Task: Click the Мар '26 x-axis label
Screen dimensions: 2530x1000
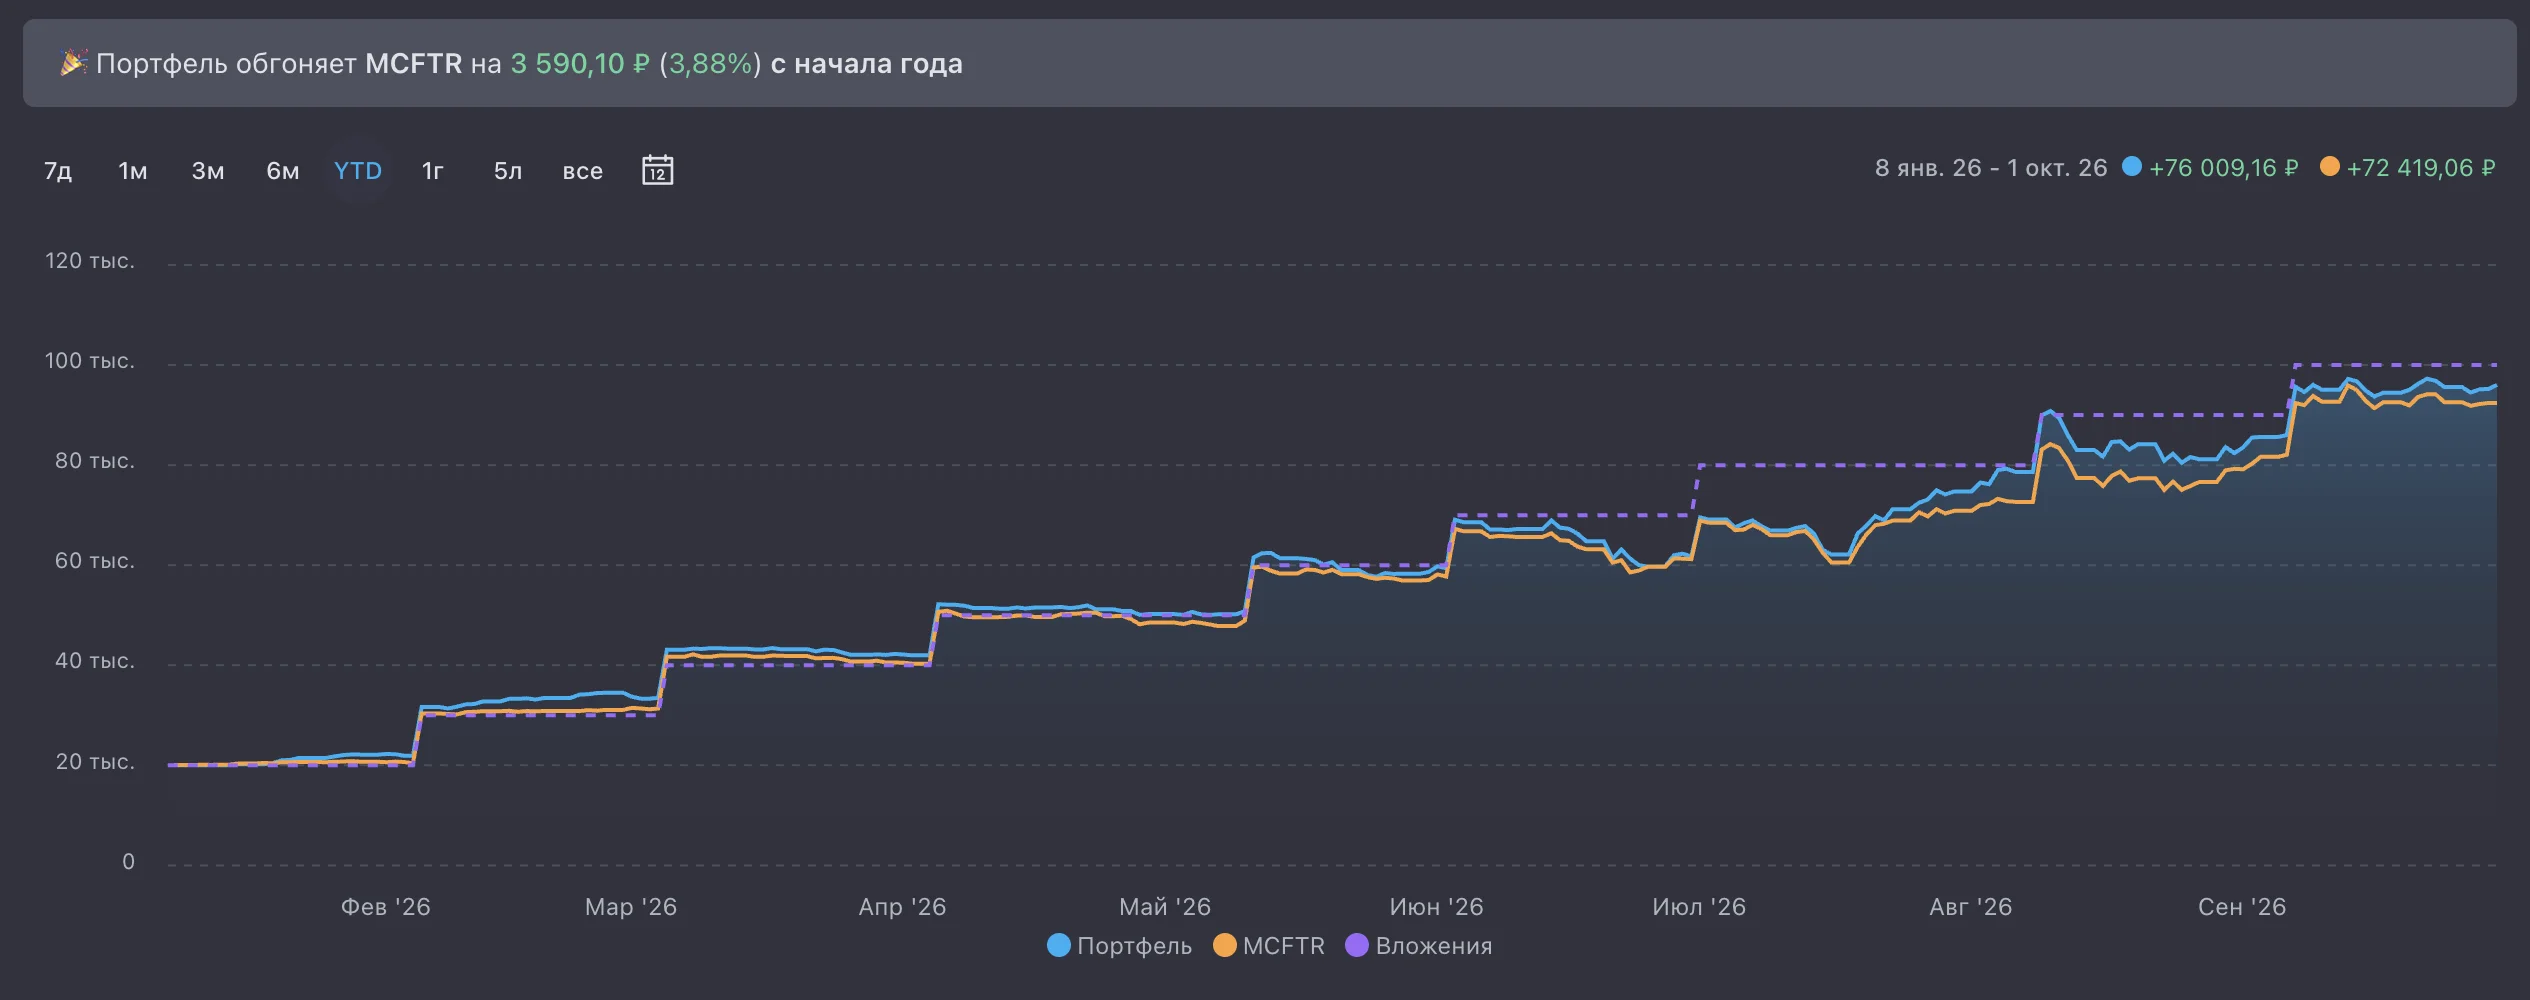Action: [631, 907]
